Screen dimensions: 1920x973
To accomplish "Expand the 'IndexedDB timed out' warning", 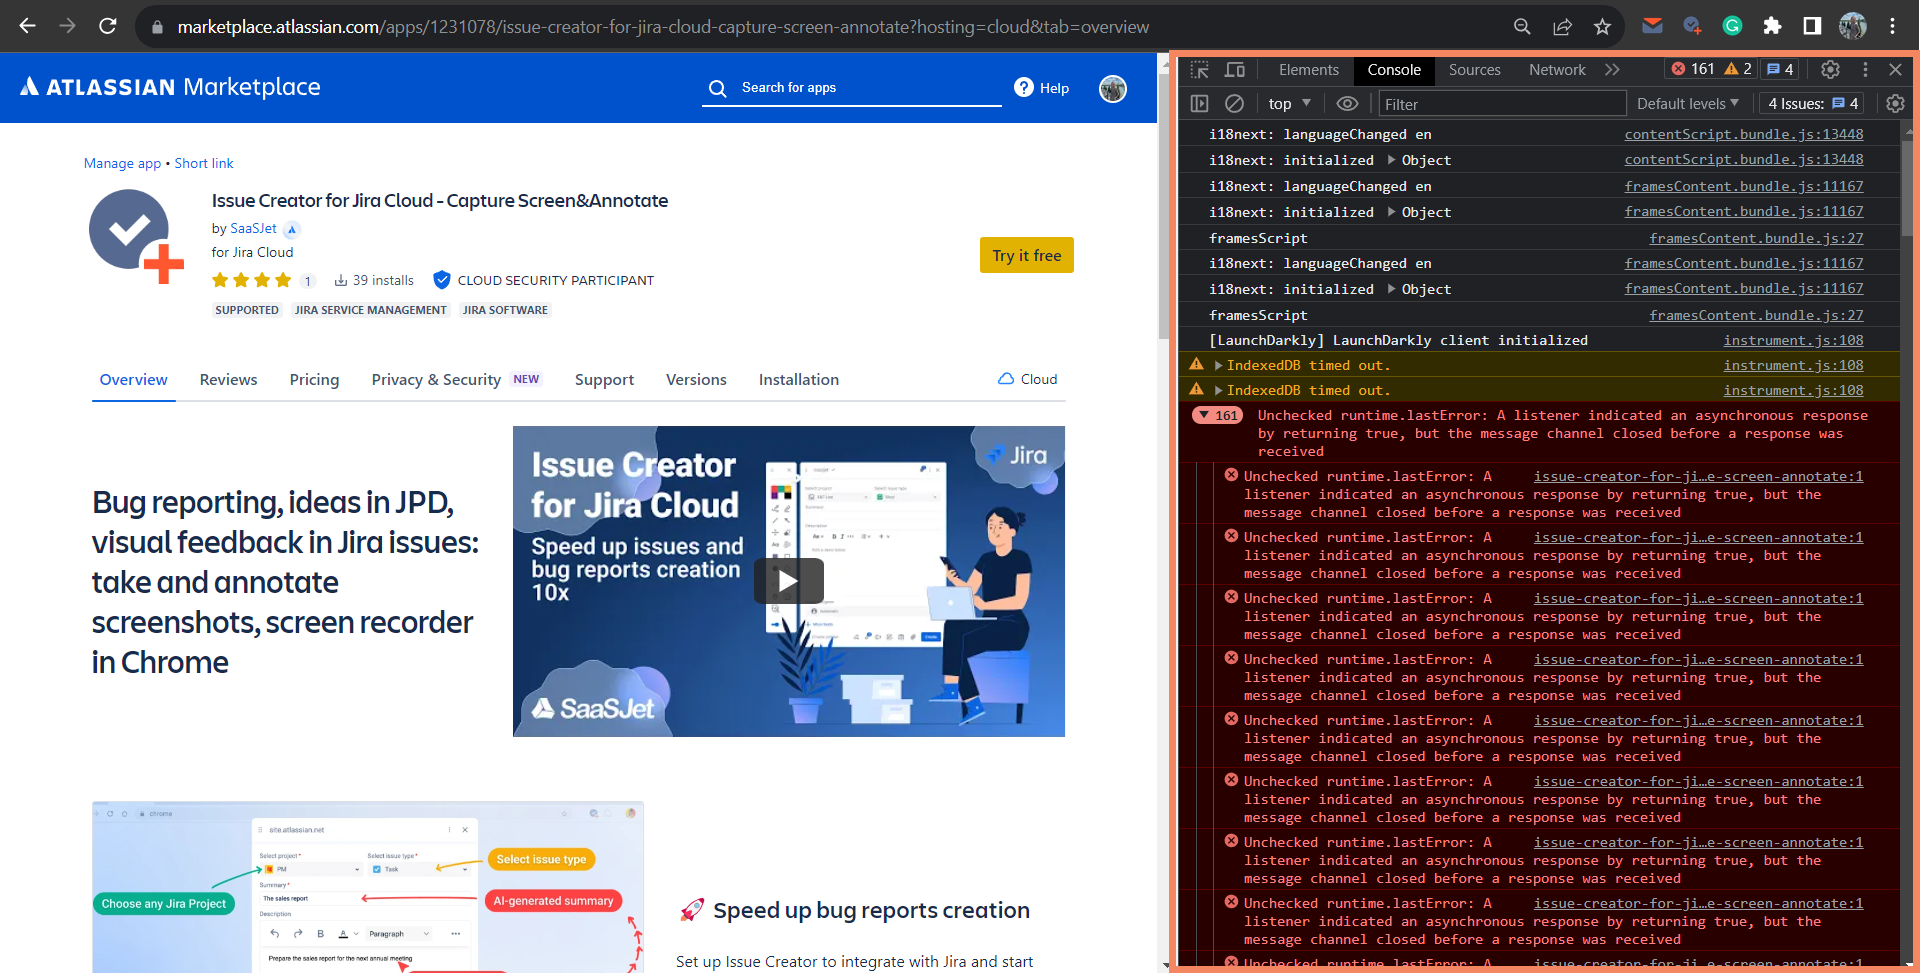I will coord(1219,364).
